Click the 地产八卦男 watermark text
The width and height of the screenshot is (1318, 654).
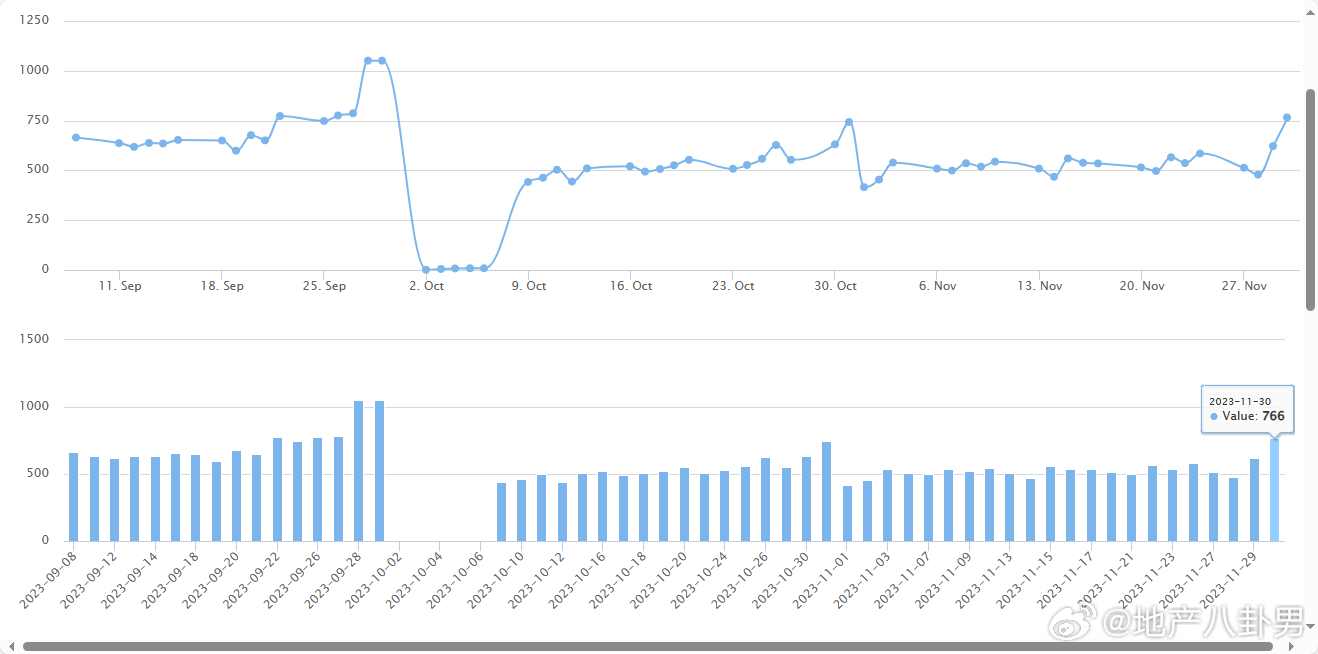click(x=1207, y=625)
